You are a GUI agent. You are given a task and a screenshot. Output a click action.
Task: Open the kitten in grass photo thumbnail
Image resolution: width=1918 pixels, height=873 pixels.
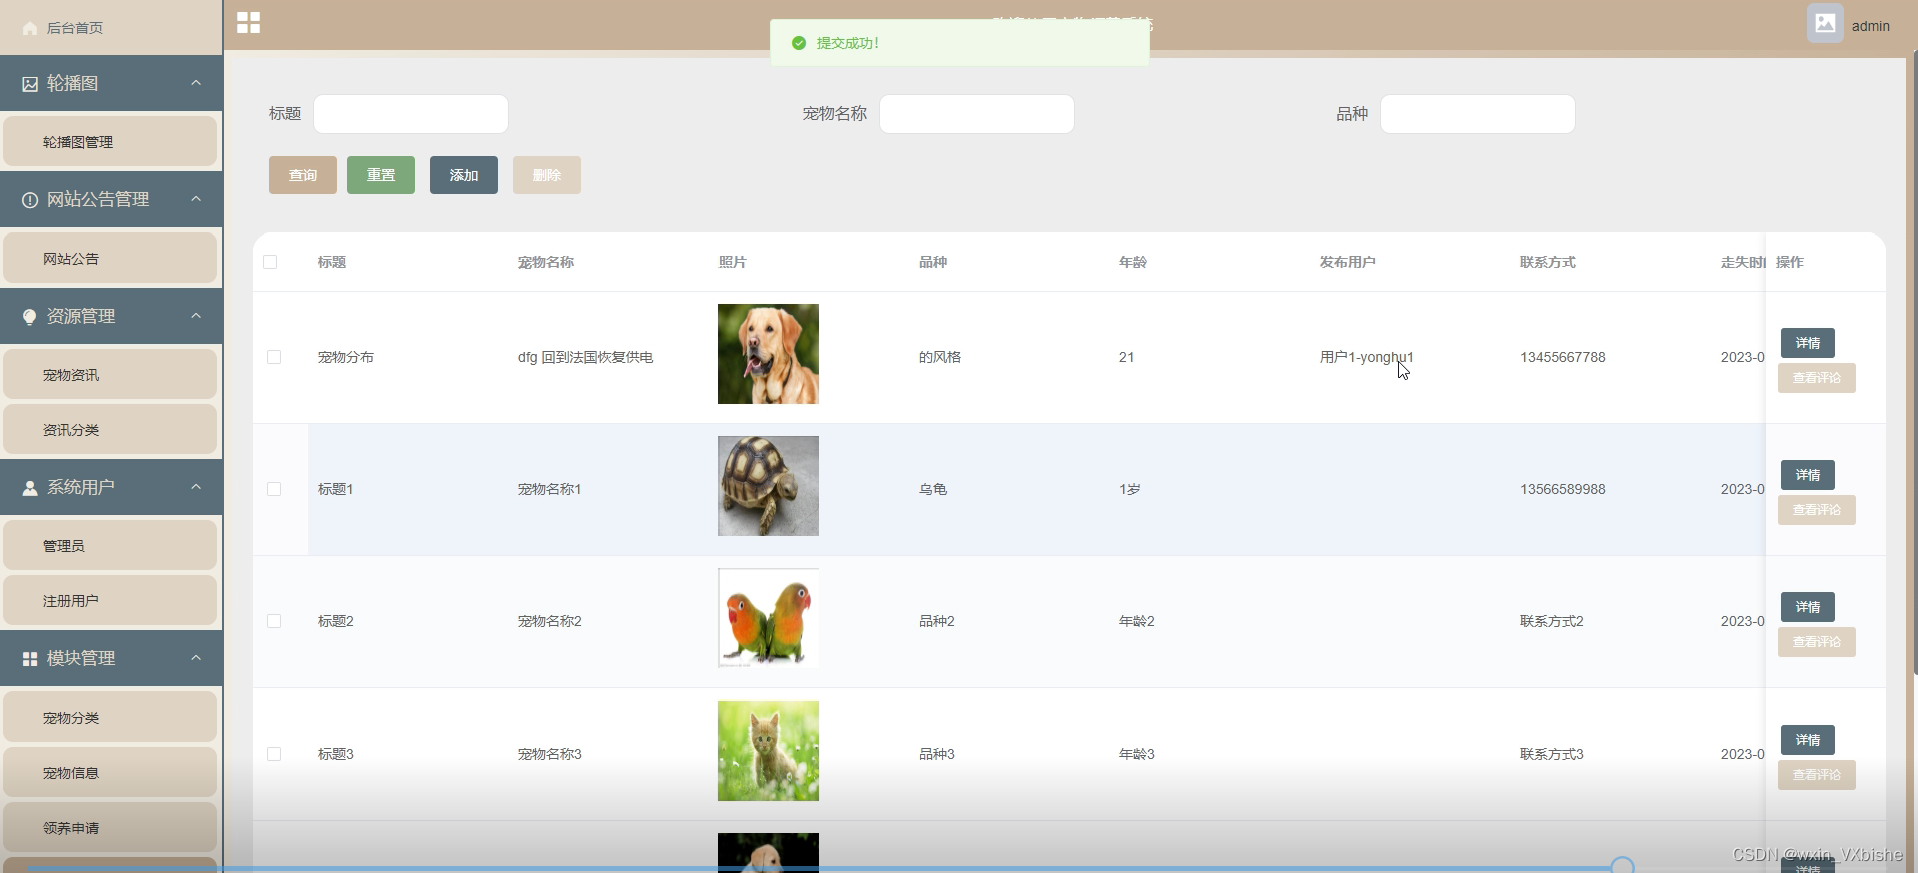[x=768, y=751]
